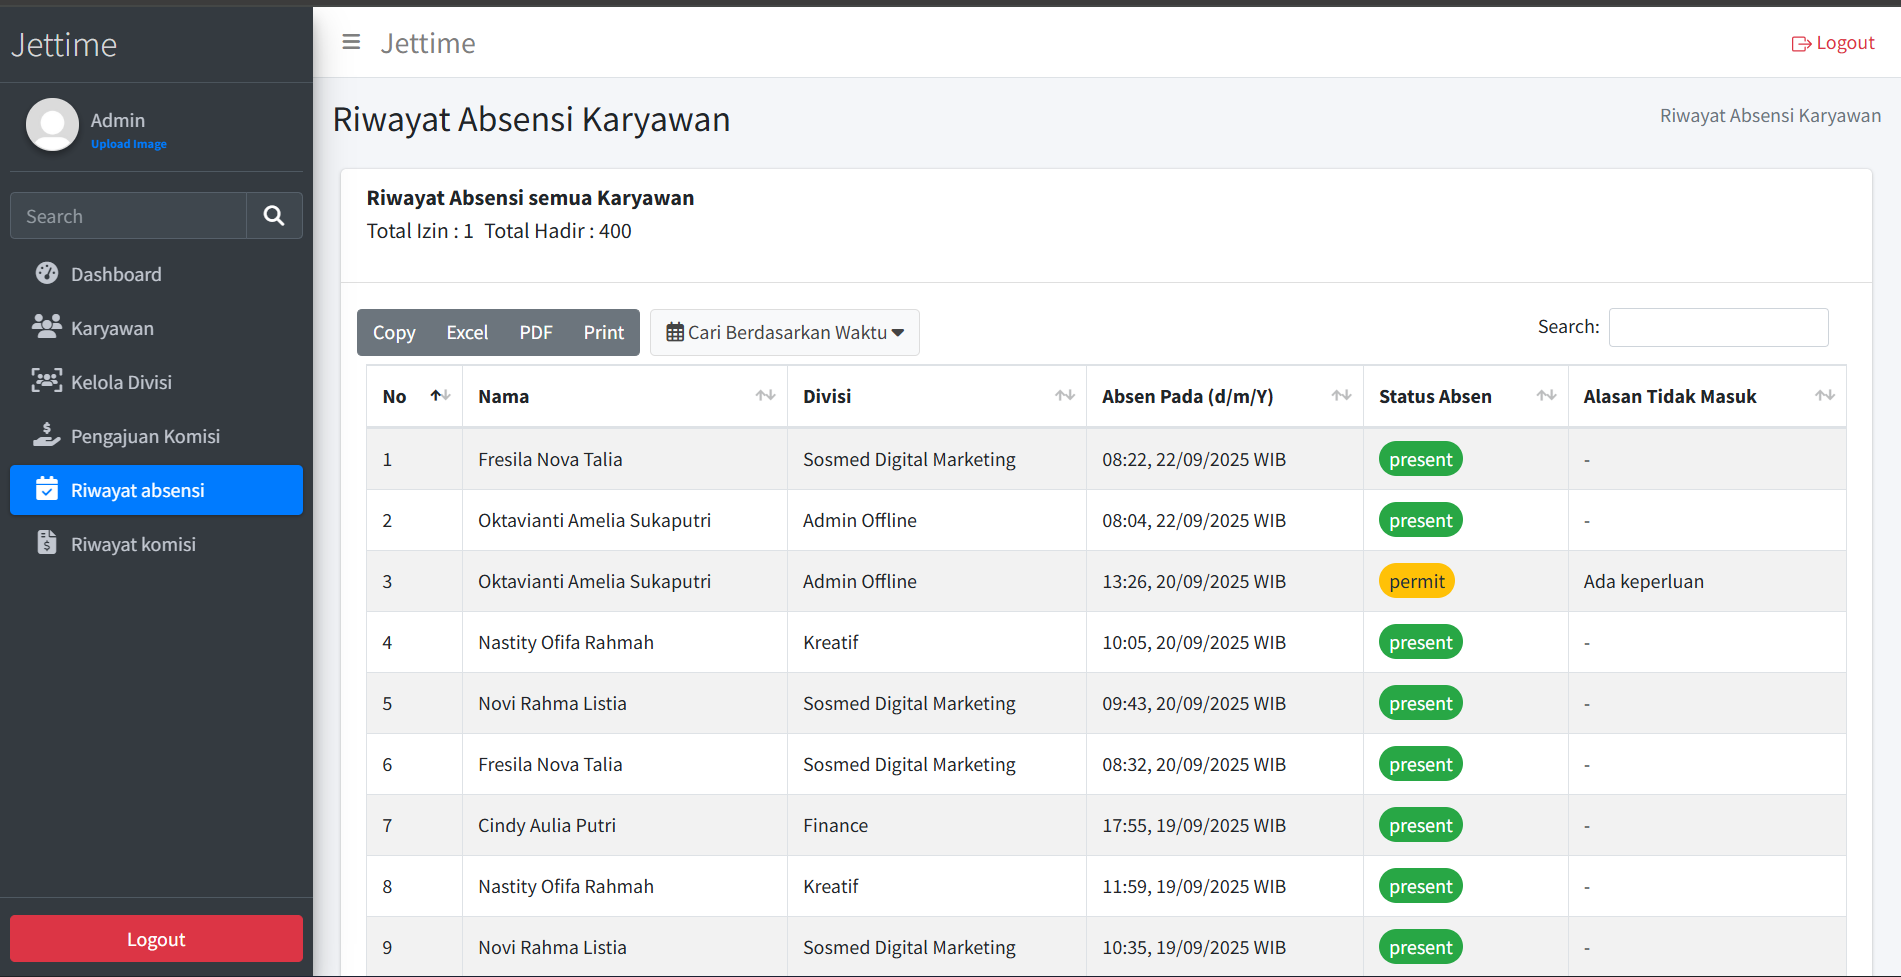Sort by Status Absen column
The width and height of the screenshot is (1901, 977).
click(x=1546, y=396)
